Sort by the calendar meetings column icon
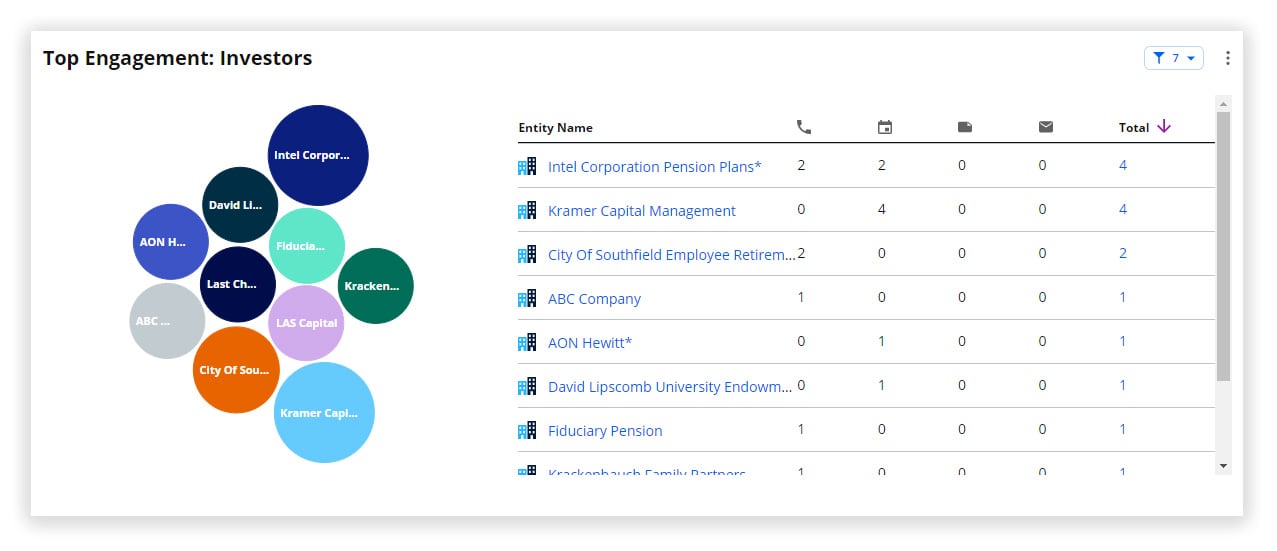 click(884, 127)
